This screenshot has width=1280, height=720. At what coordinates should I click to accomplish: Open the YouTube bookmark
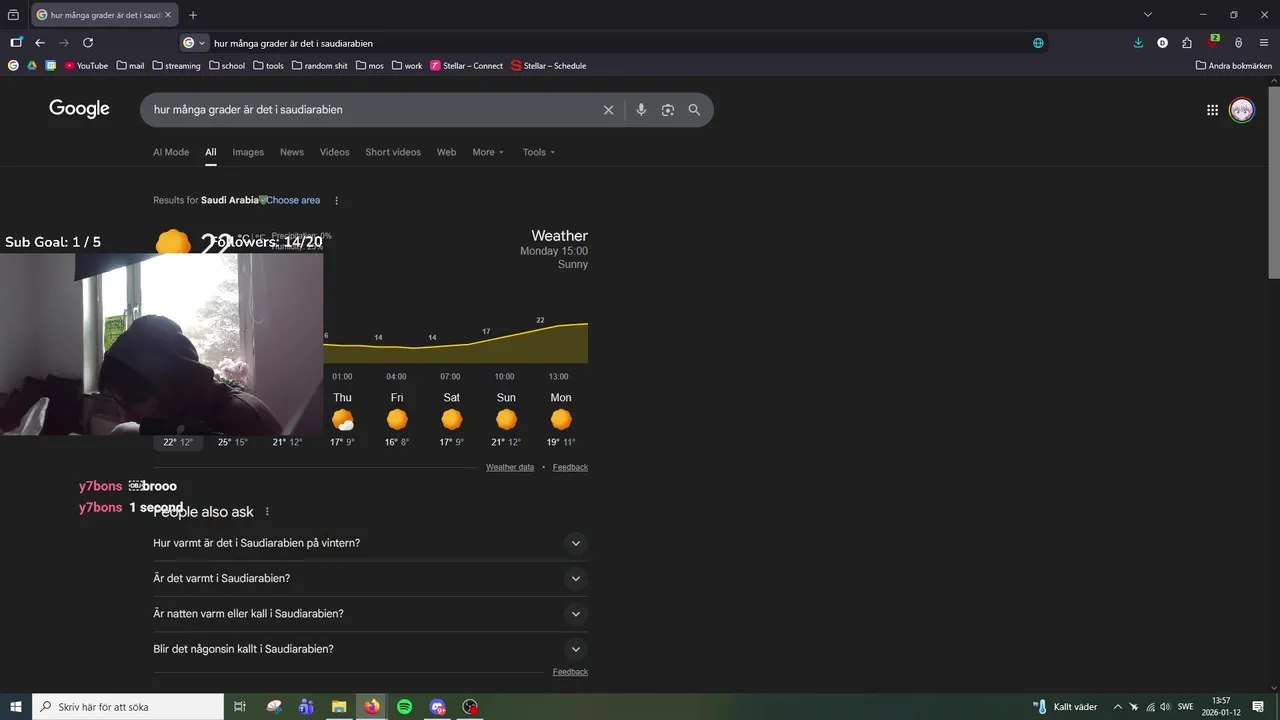86,66
